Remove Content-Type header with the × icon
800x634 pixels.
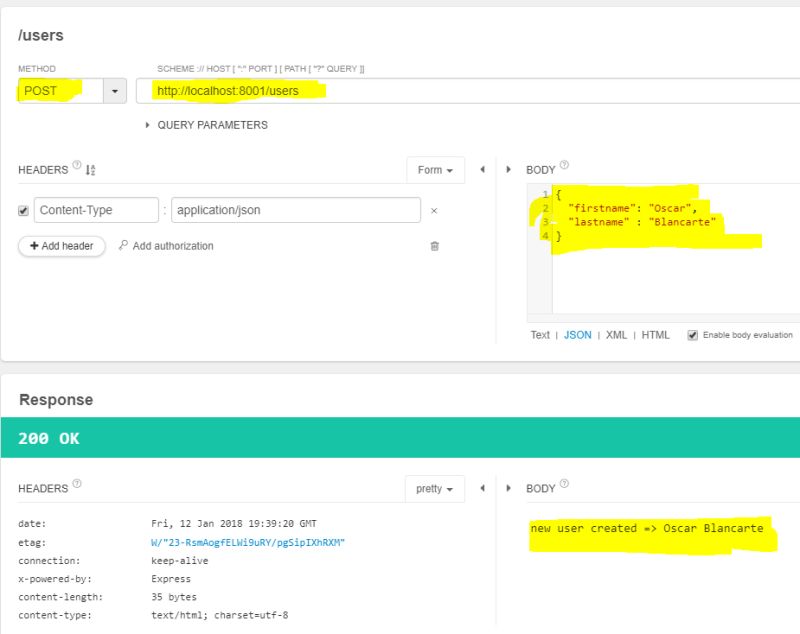[434, 210]
